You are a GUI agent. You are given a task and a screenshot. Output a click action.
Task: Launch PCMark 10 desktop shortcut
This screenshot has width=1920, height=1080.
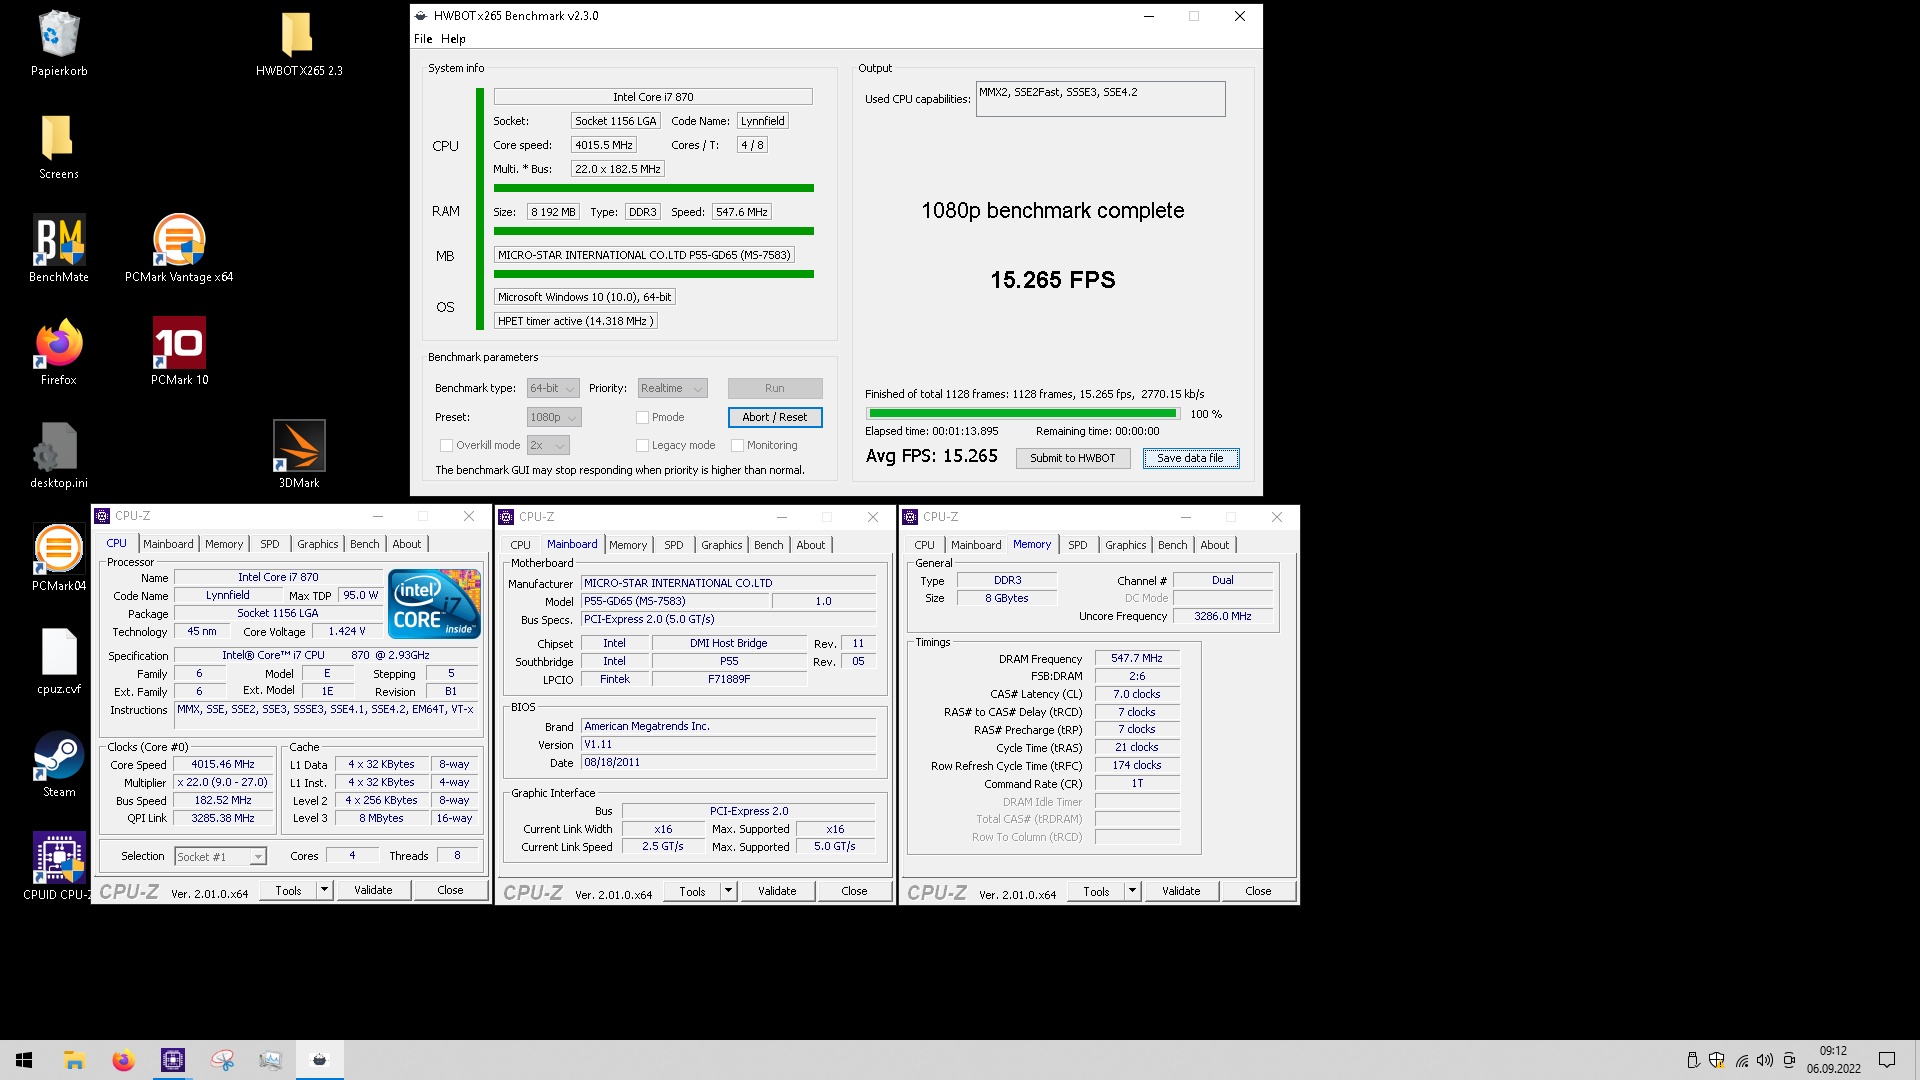click(x=179, y=352)
